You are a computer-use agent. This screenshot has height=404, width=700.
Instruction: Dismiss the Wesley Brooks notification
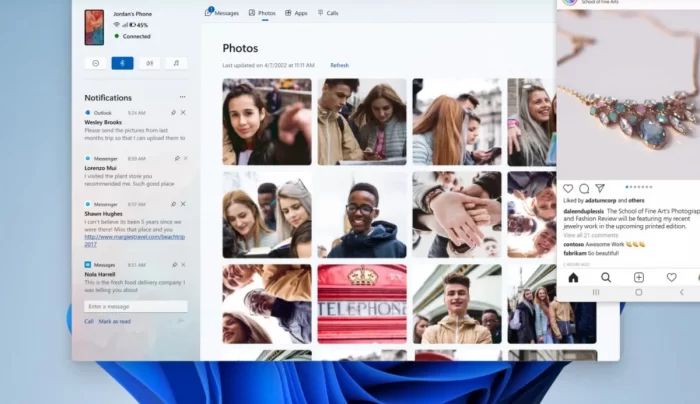(x=183, y=112)
